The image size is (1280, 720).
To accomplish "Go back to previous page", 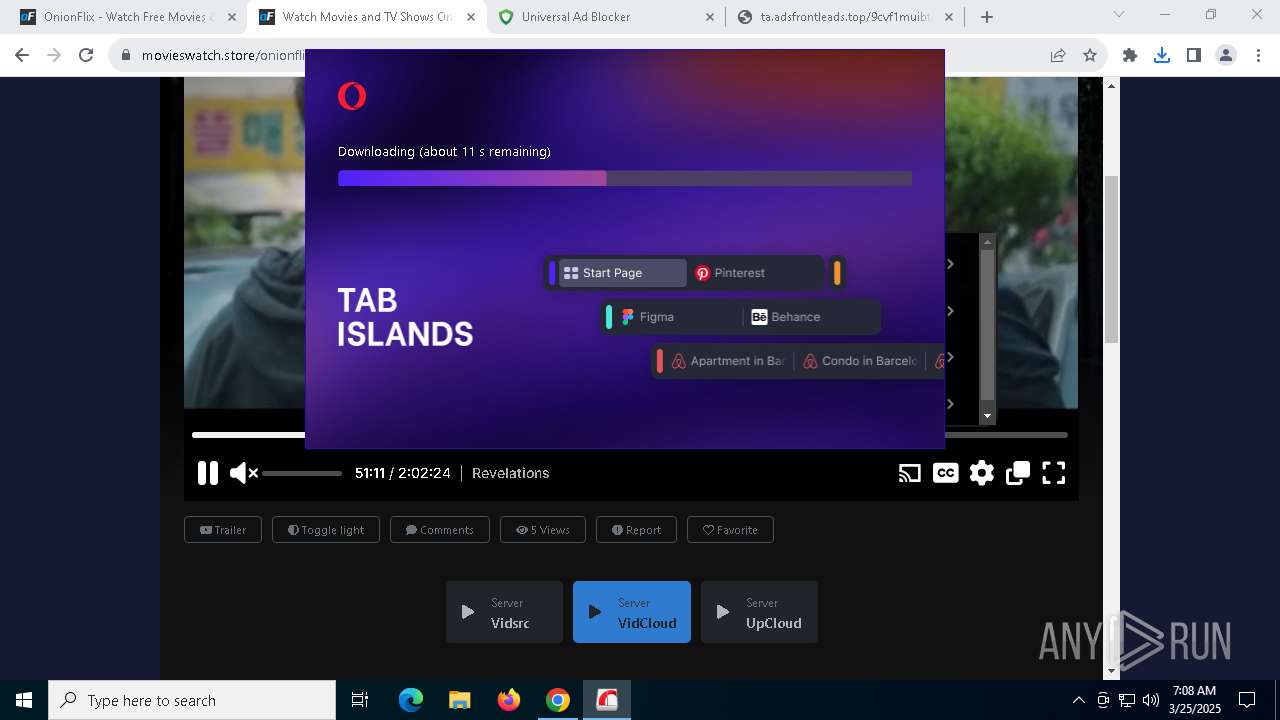I will (x=22, y=56).
